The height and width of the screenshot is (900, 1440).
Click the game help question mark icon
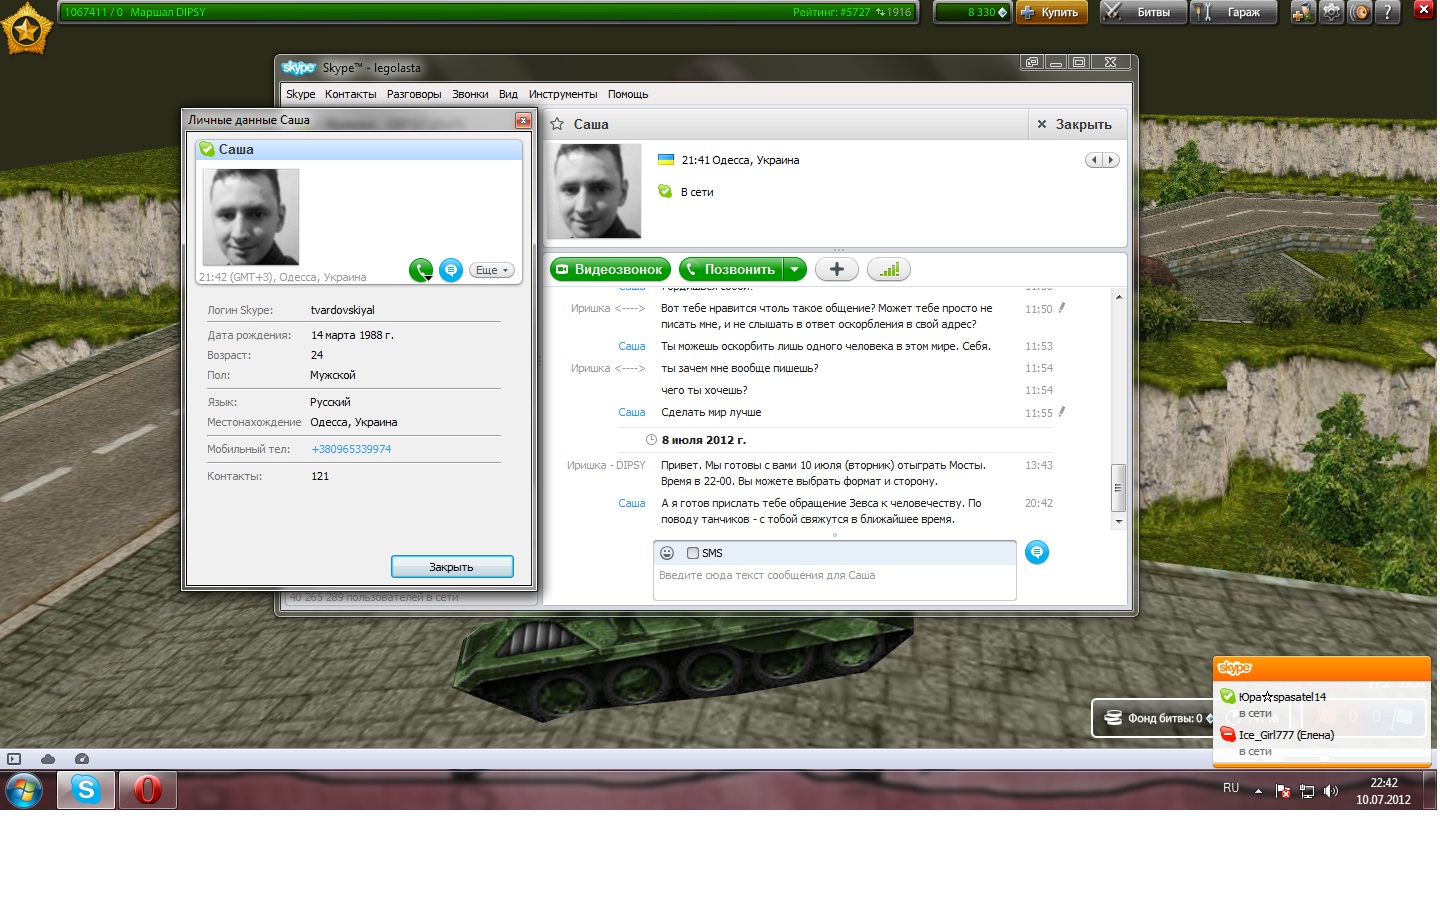(x=1387, y=12)
